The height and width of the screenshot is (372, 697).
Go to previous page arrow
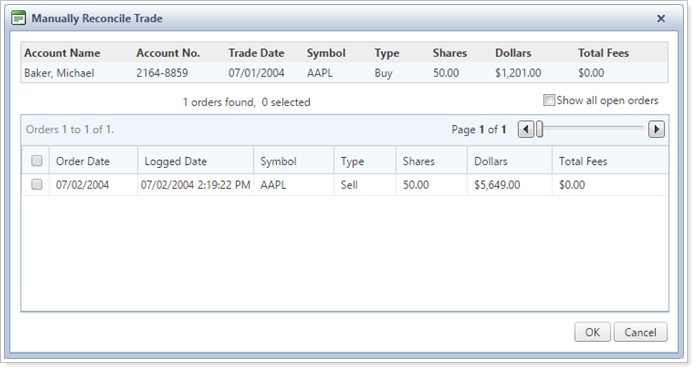(x=526, y=130)
